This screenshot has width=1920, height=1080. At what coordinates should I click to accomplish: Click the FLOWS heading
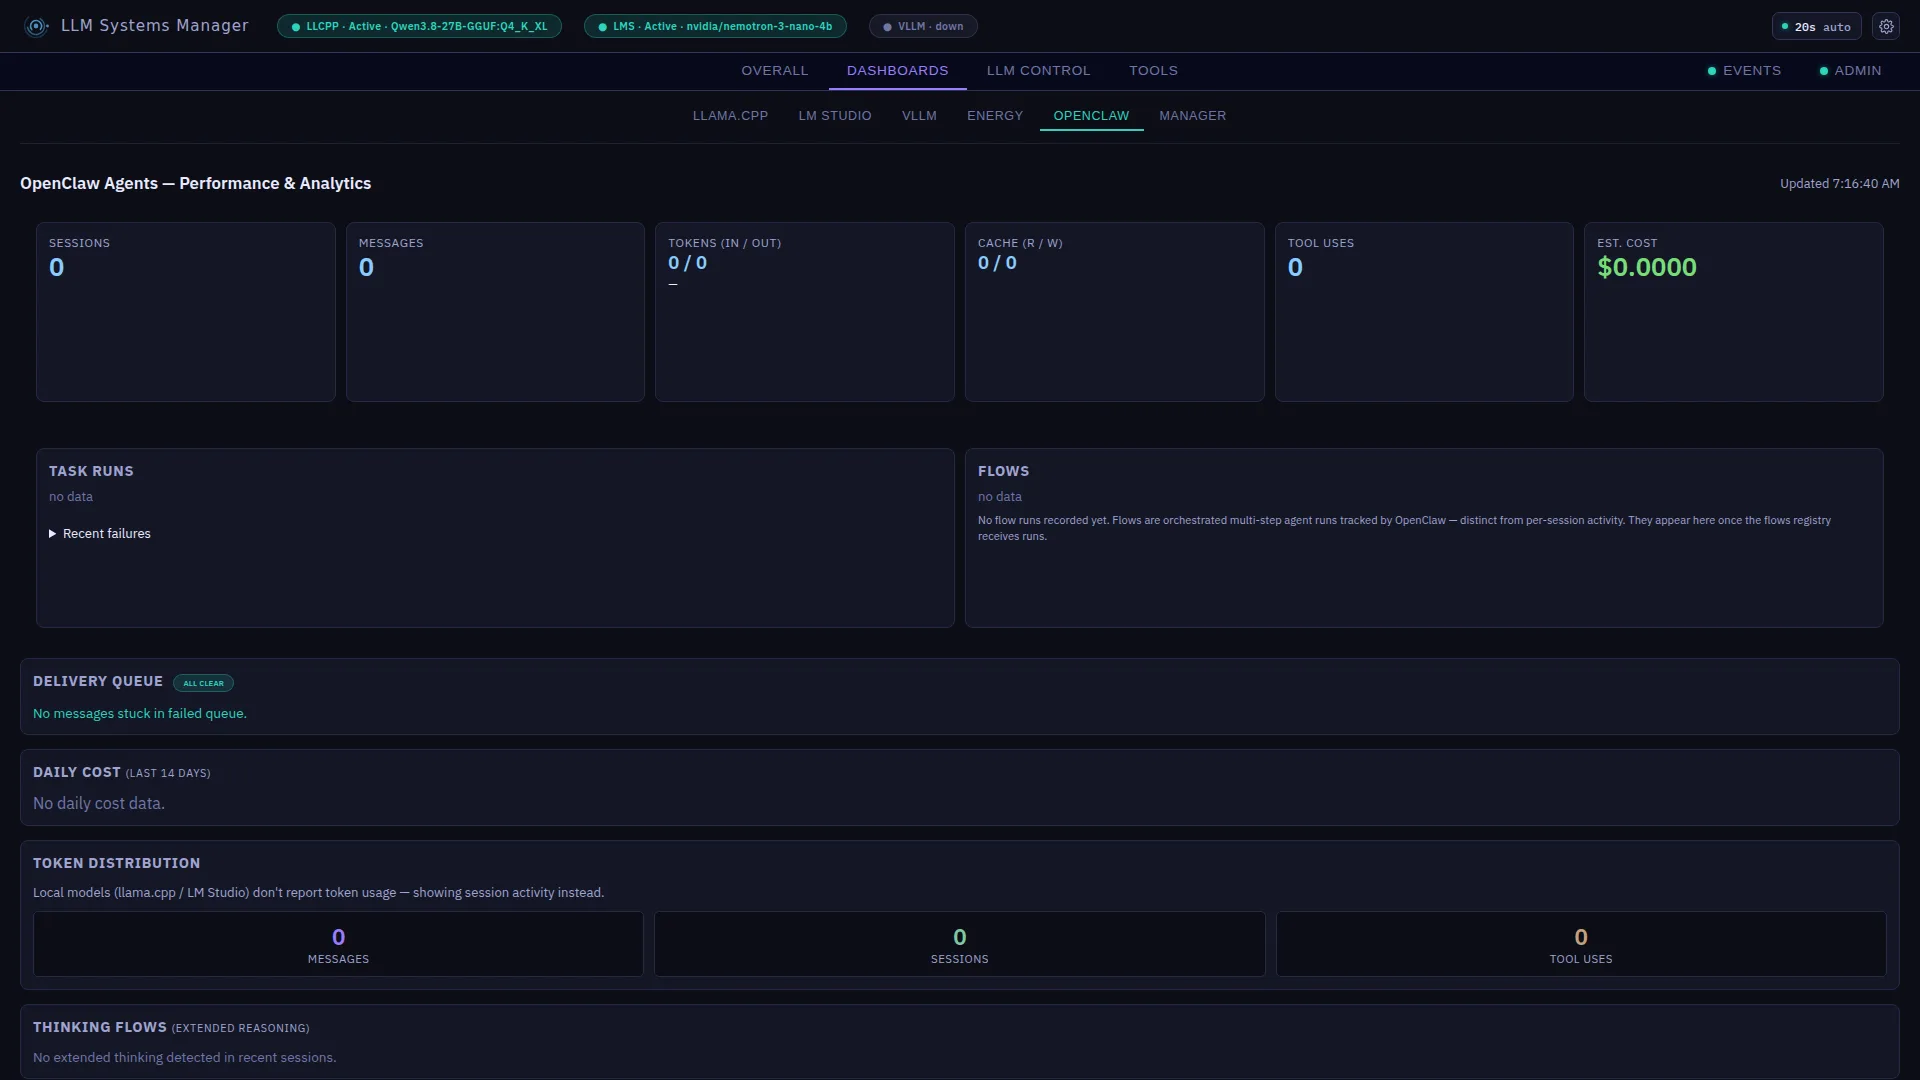point(1003,471)
